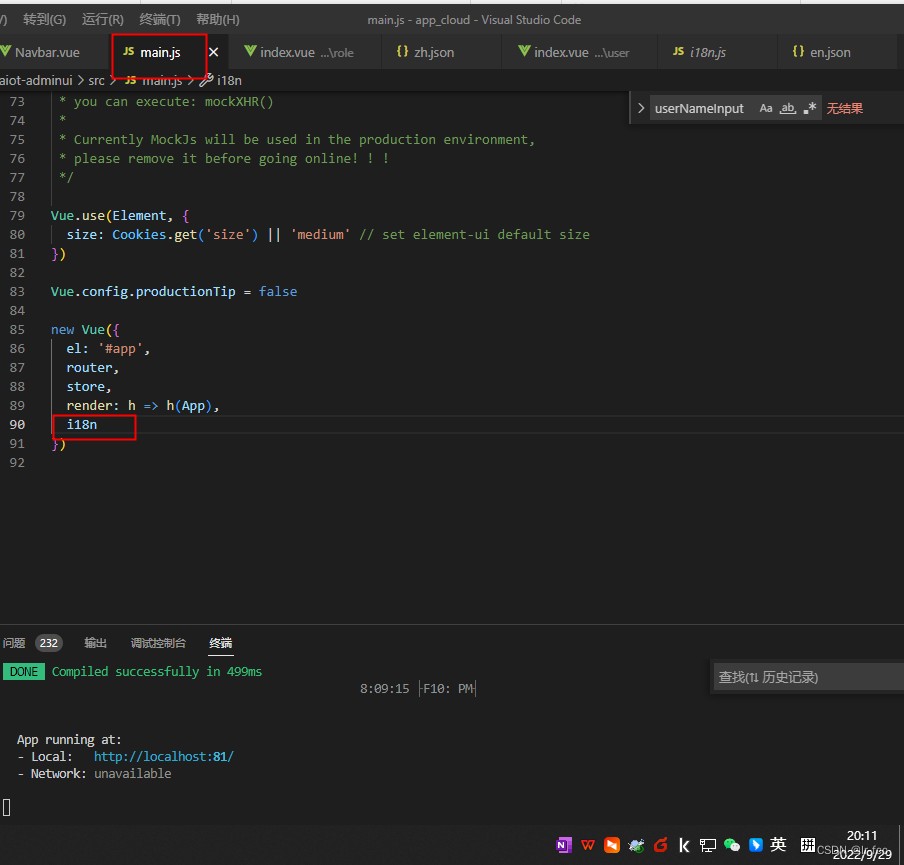Click the white K tray icon

pyautogui.click(x=684, y=845)
